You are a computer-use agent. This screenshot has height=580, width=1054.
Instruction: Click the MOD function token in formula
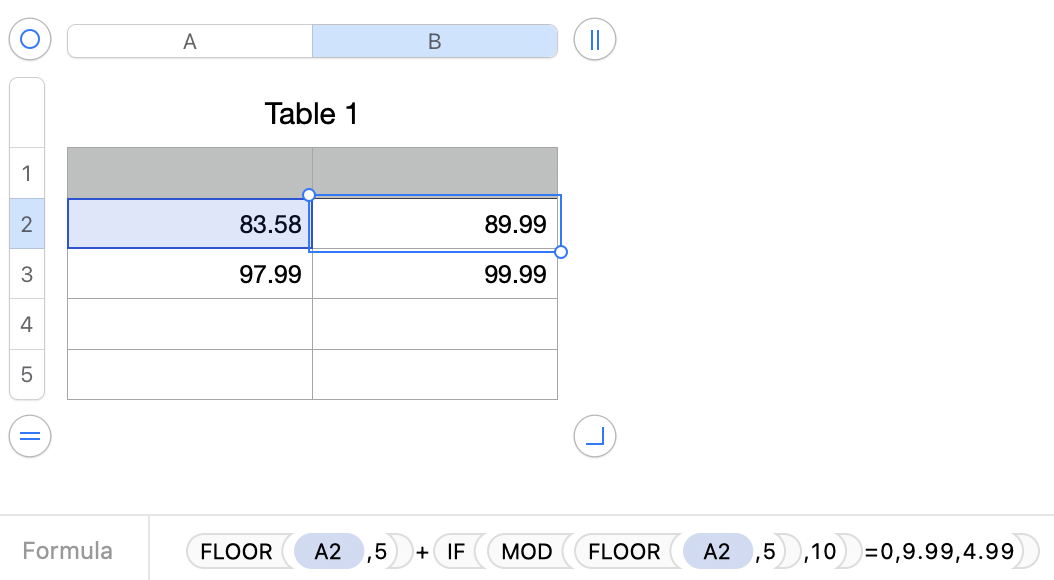pyautogui.click(x=527, y=551)
